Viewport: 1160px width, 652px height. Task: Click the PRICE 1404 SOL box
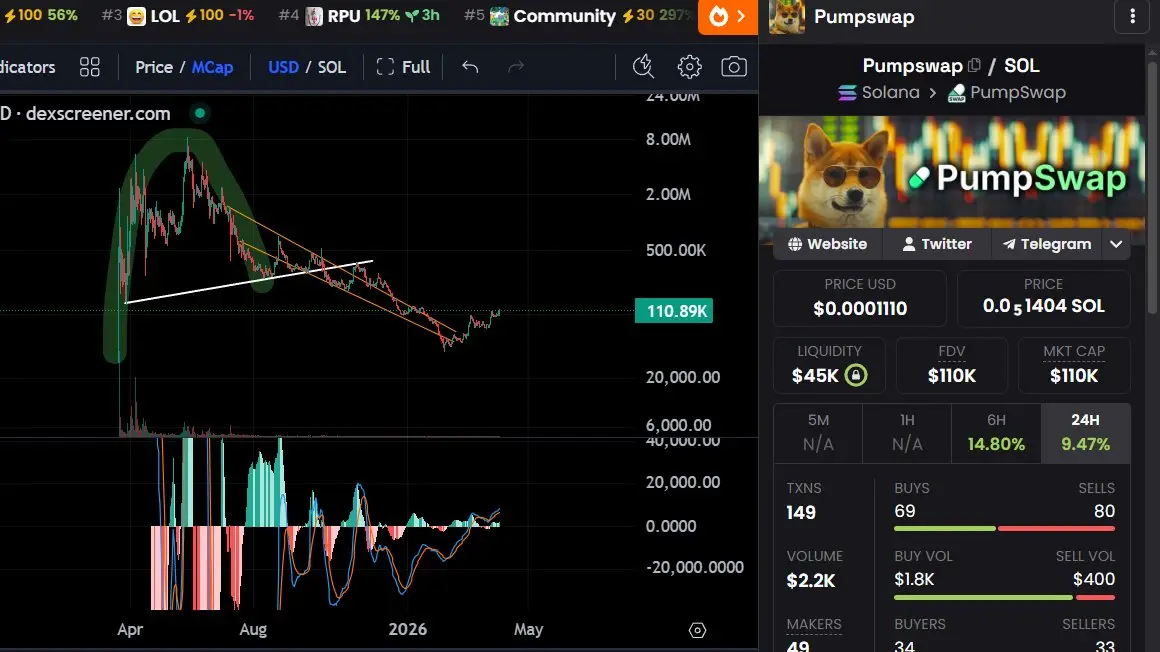click(x=1043, y=298)
